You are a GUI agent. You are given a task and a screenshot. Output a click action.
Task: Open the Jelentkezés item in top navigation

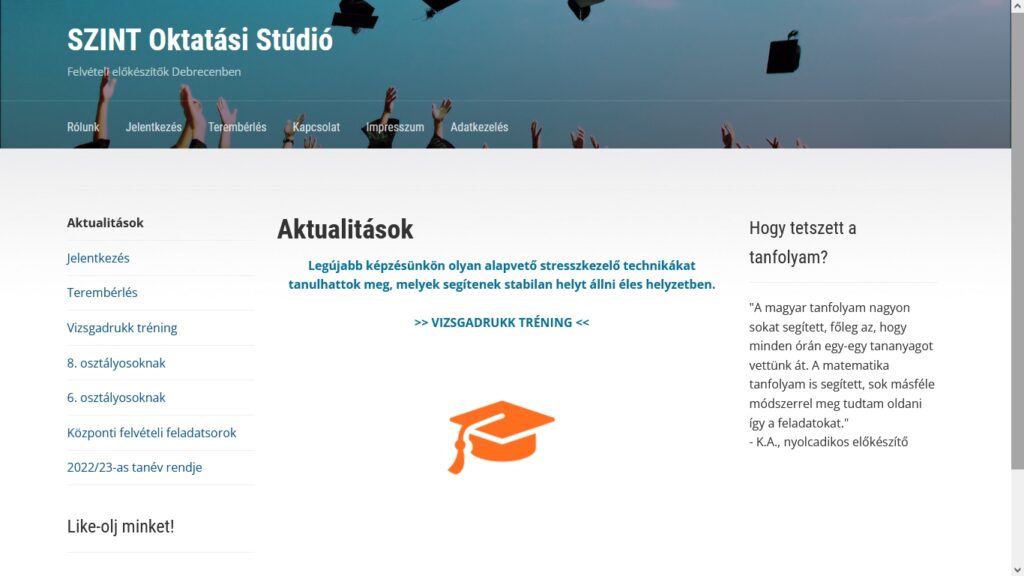click(153, 127)
